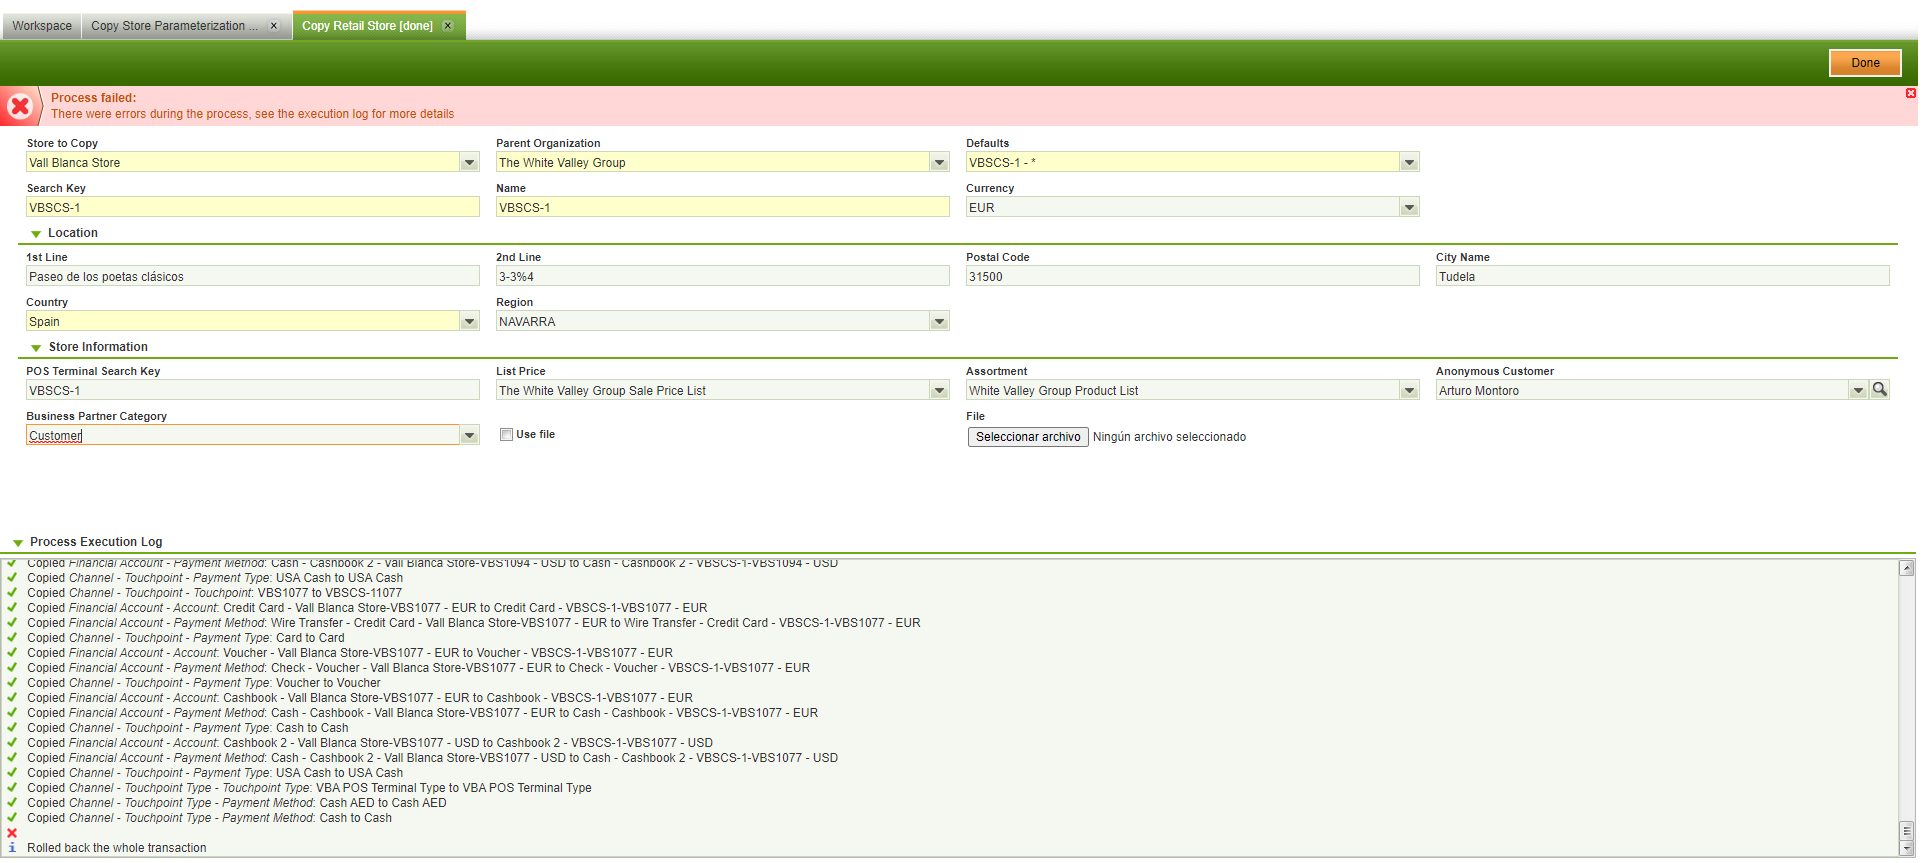Screen dimensions: 1926x863
Task: Collapse the Location section
Action: coord(36,234)
